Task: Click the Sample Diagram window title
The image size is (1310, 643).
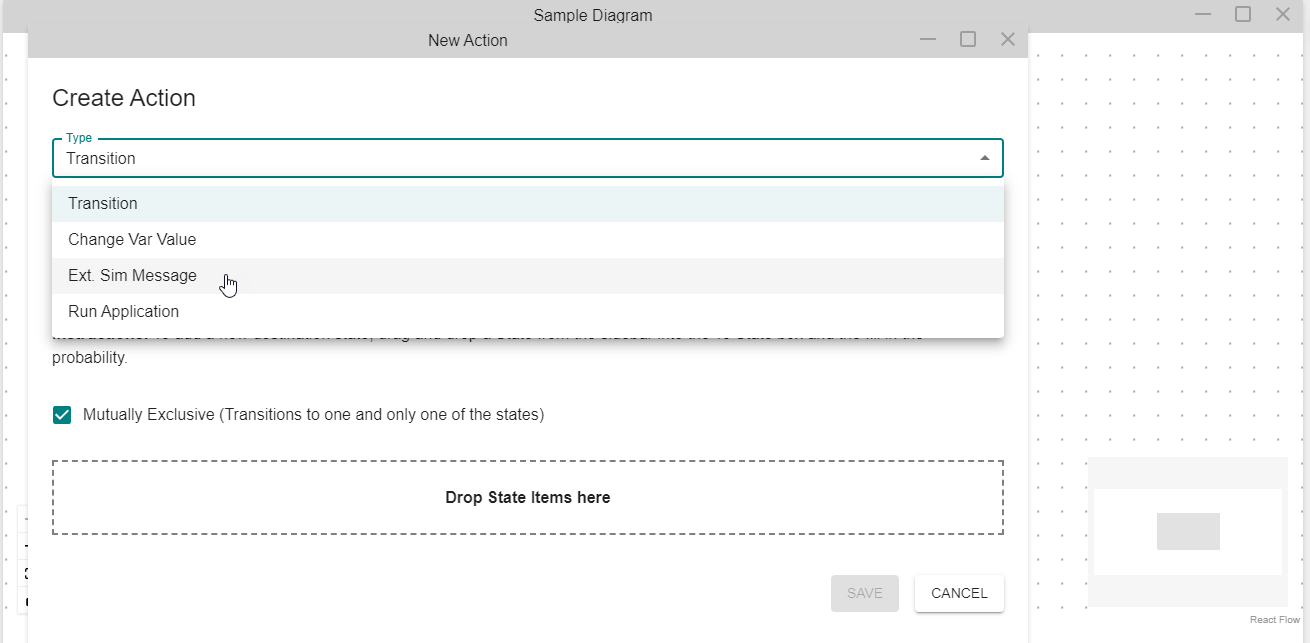Action: (x=593, y=15)
